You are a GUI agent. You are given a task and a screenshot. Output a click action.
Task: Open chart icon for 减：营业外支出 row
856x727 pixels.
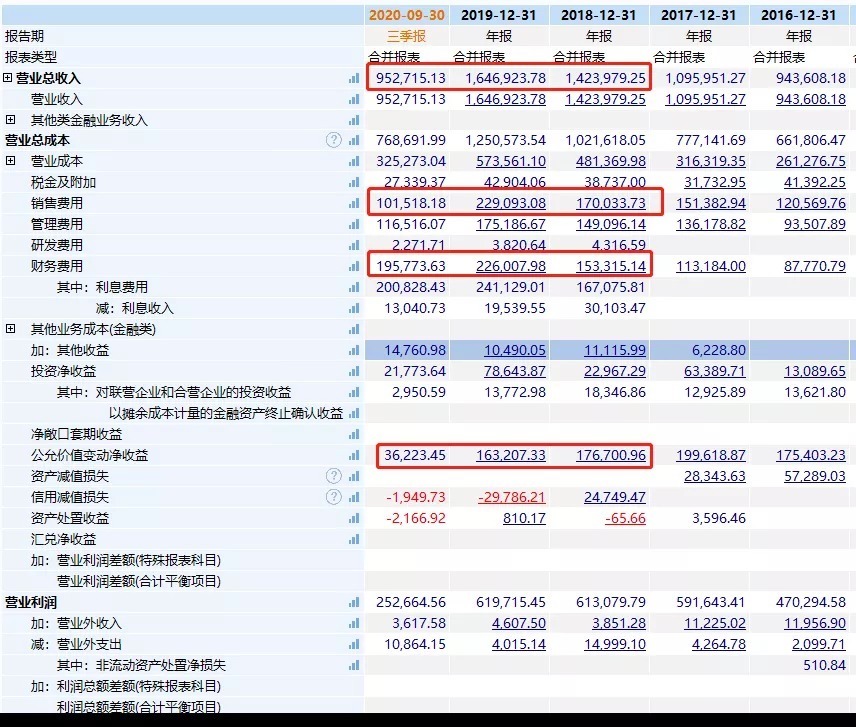coord(354,645)
